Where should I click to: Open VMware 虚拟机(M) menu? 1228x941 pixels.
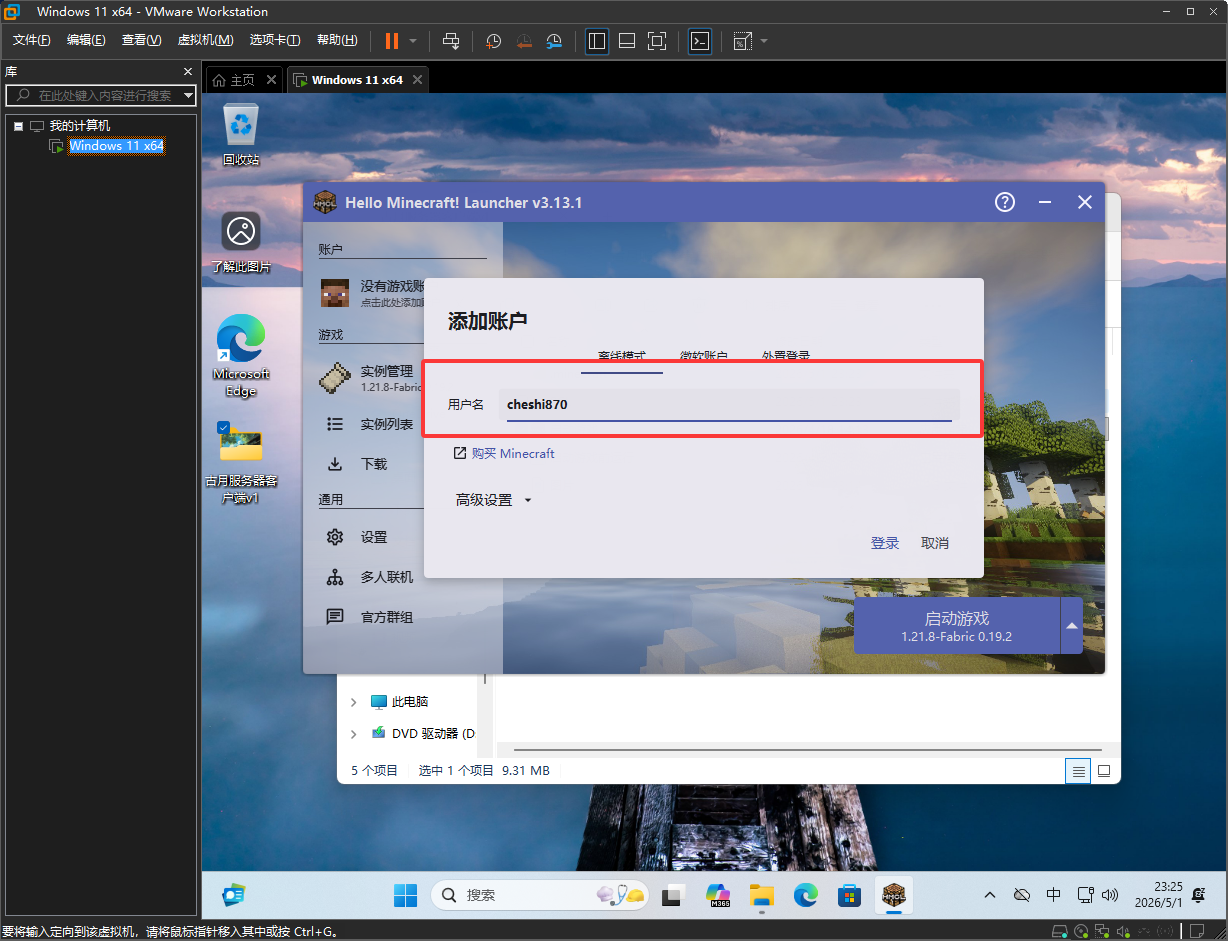click(x=205, y=40)
